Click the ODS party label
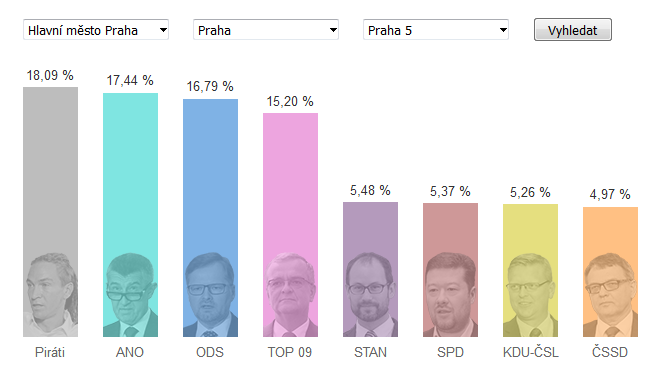Viewport: 661px width, 375px height. pos(210,352)
